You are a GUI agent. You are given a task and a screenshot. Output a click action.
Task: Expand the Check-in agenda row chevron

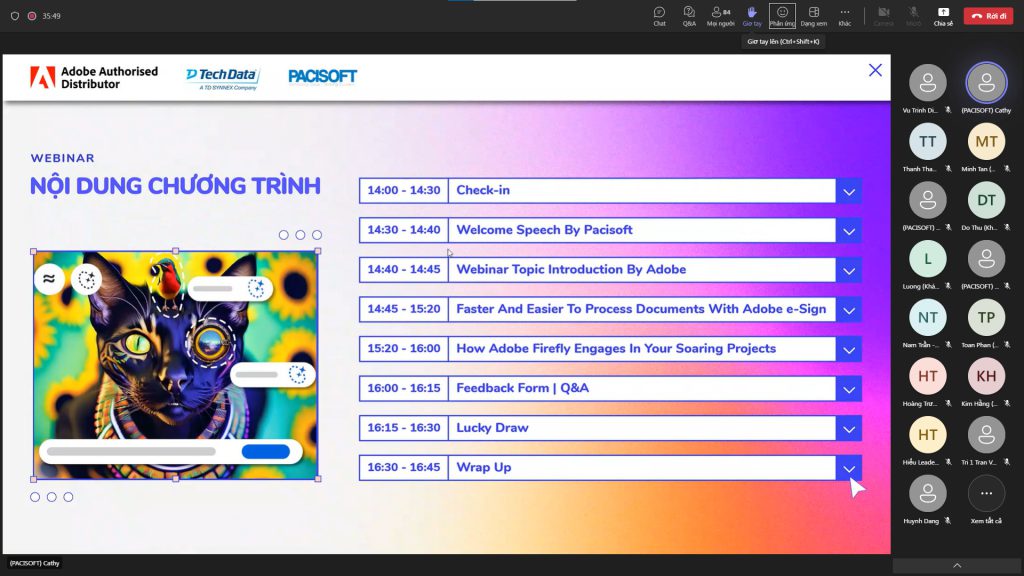pos(849,191)
